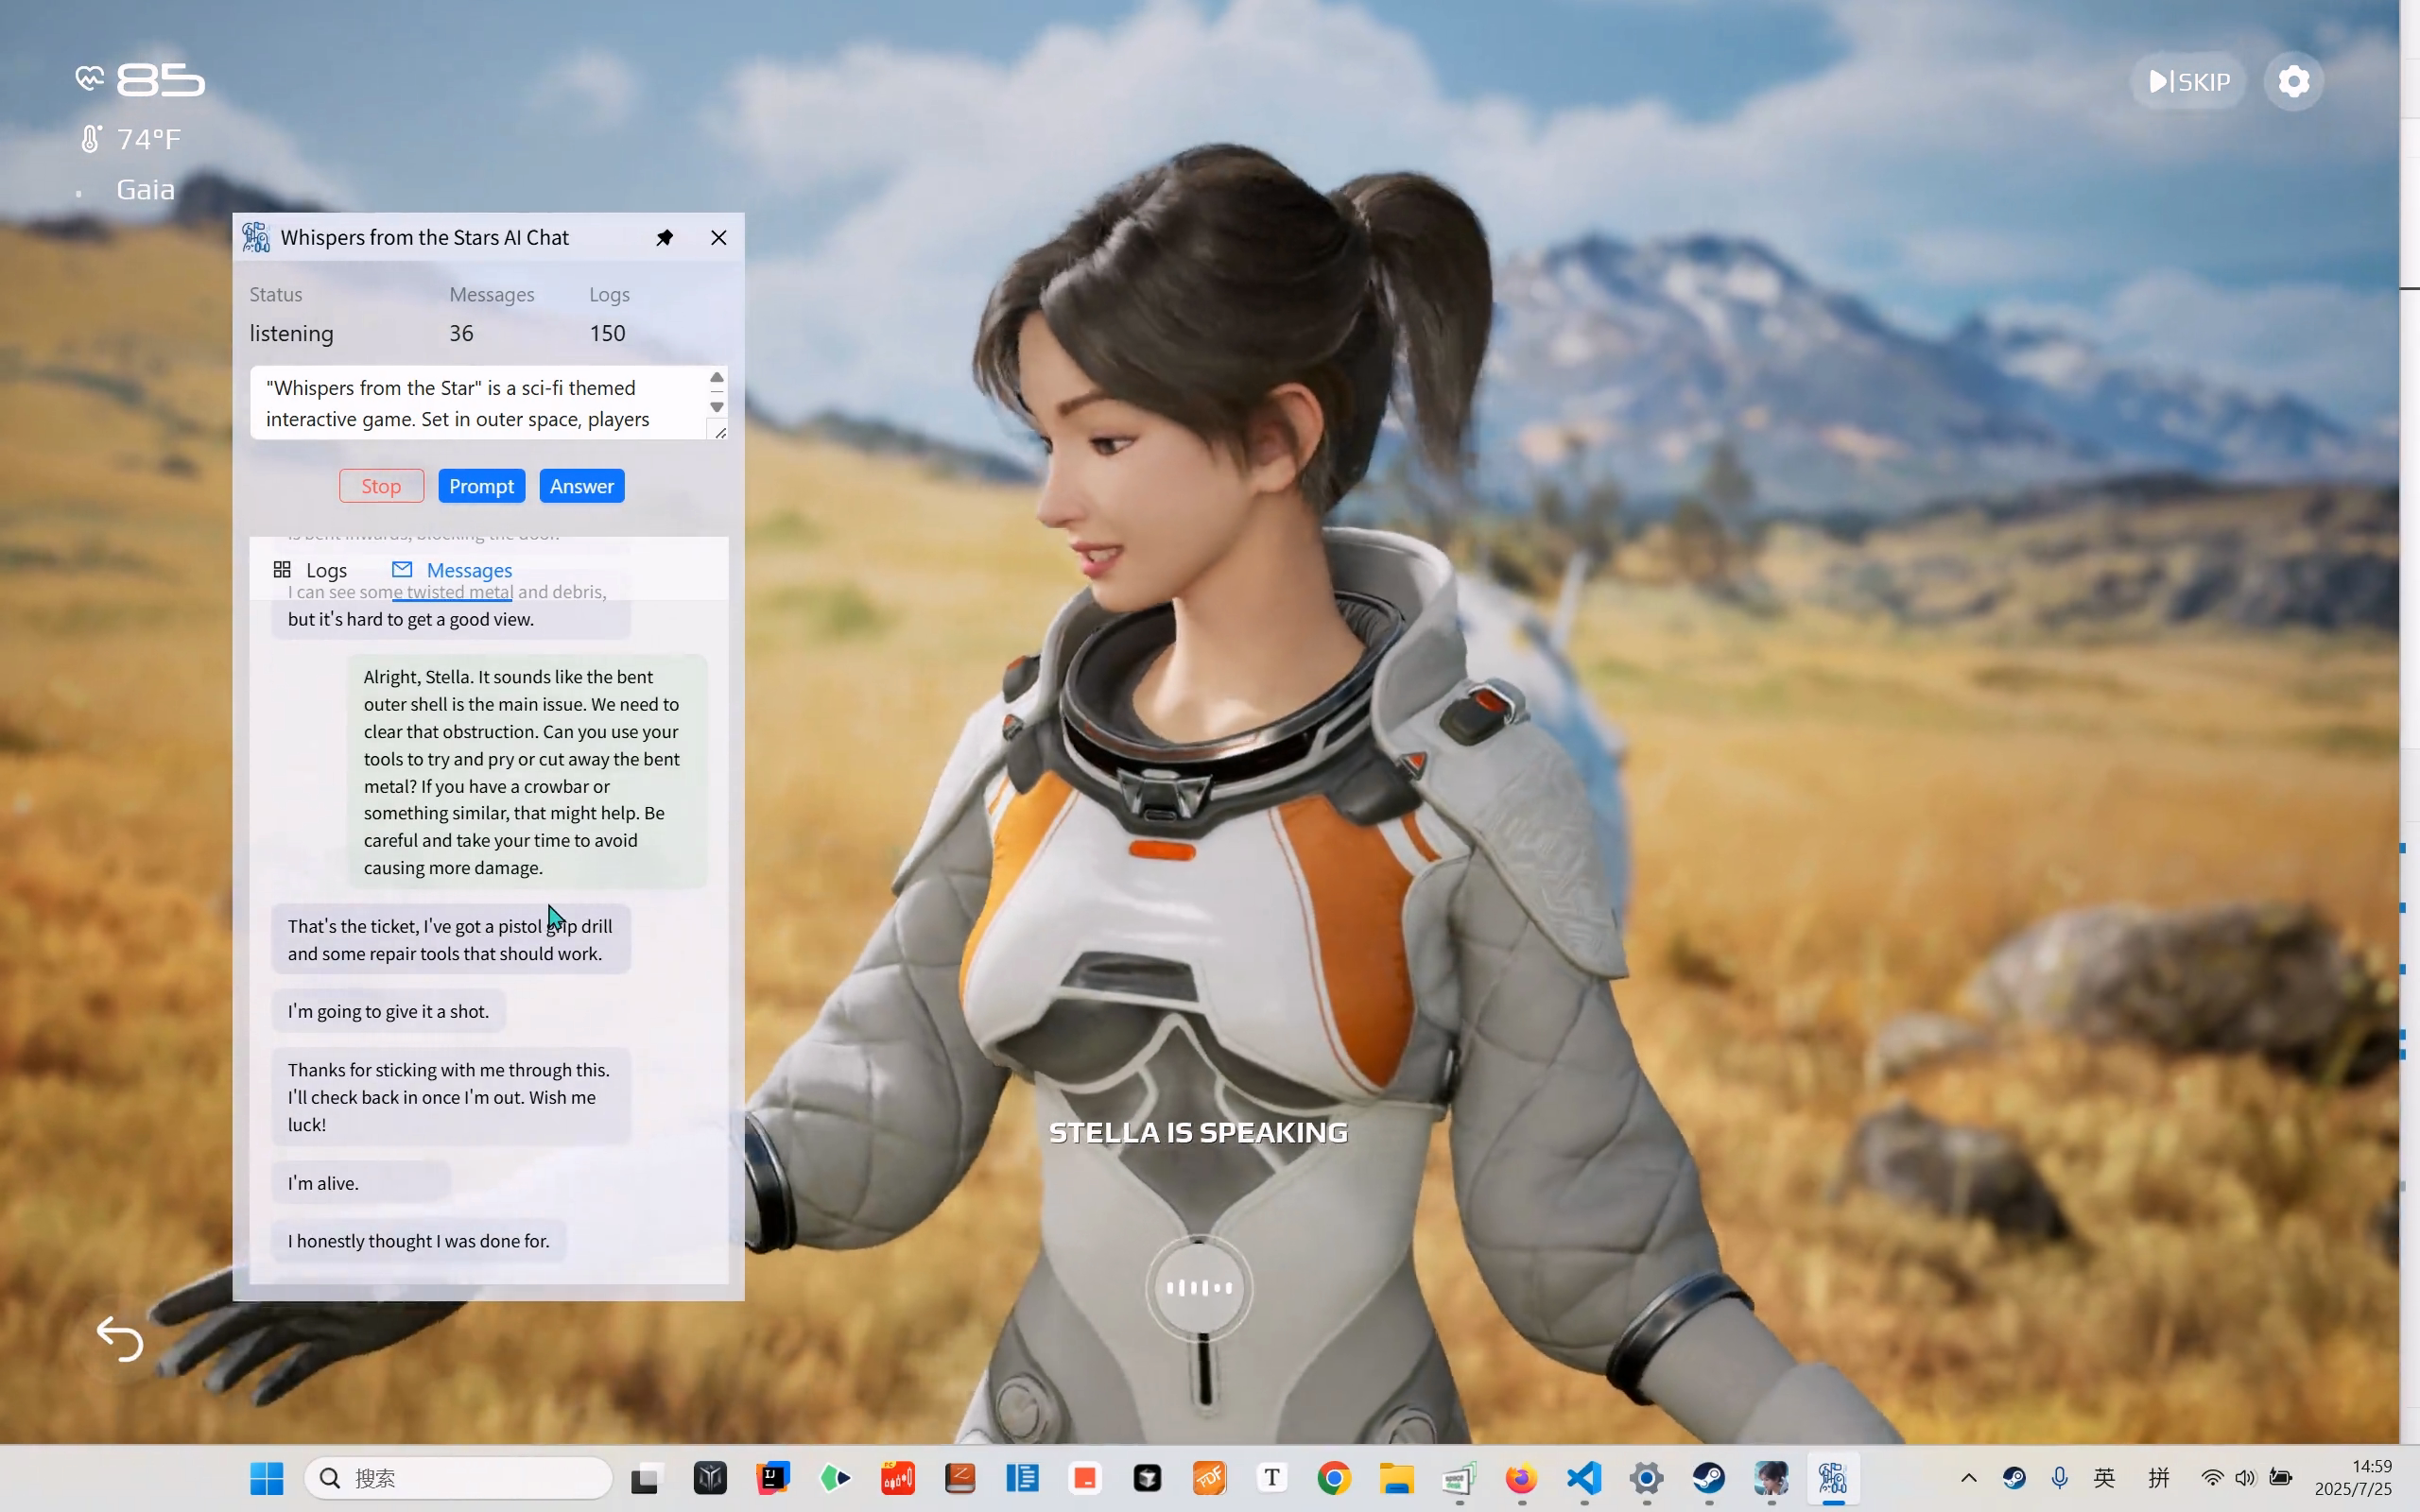This screenshot has height=1512, width=2420.
Task: Open the Space Desk taskbar icon
Action: click(1459, 1478)
